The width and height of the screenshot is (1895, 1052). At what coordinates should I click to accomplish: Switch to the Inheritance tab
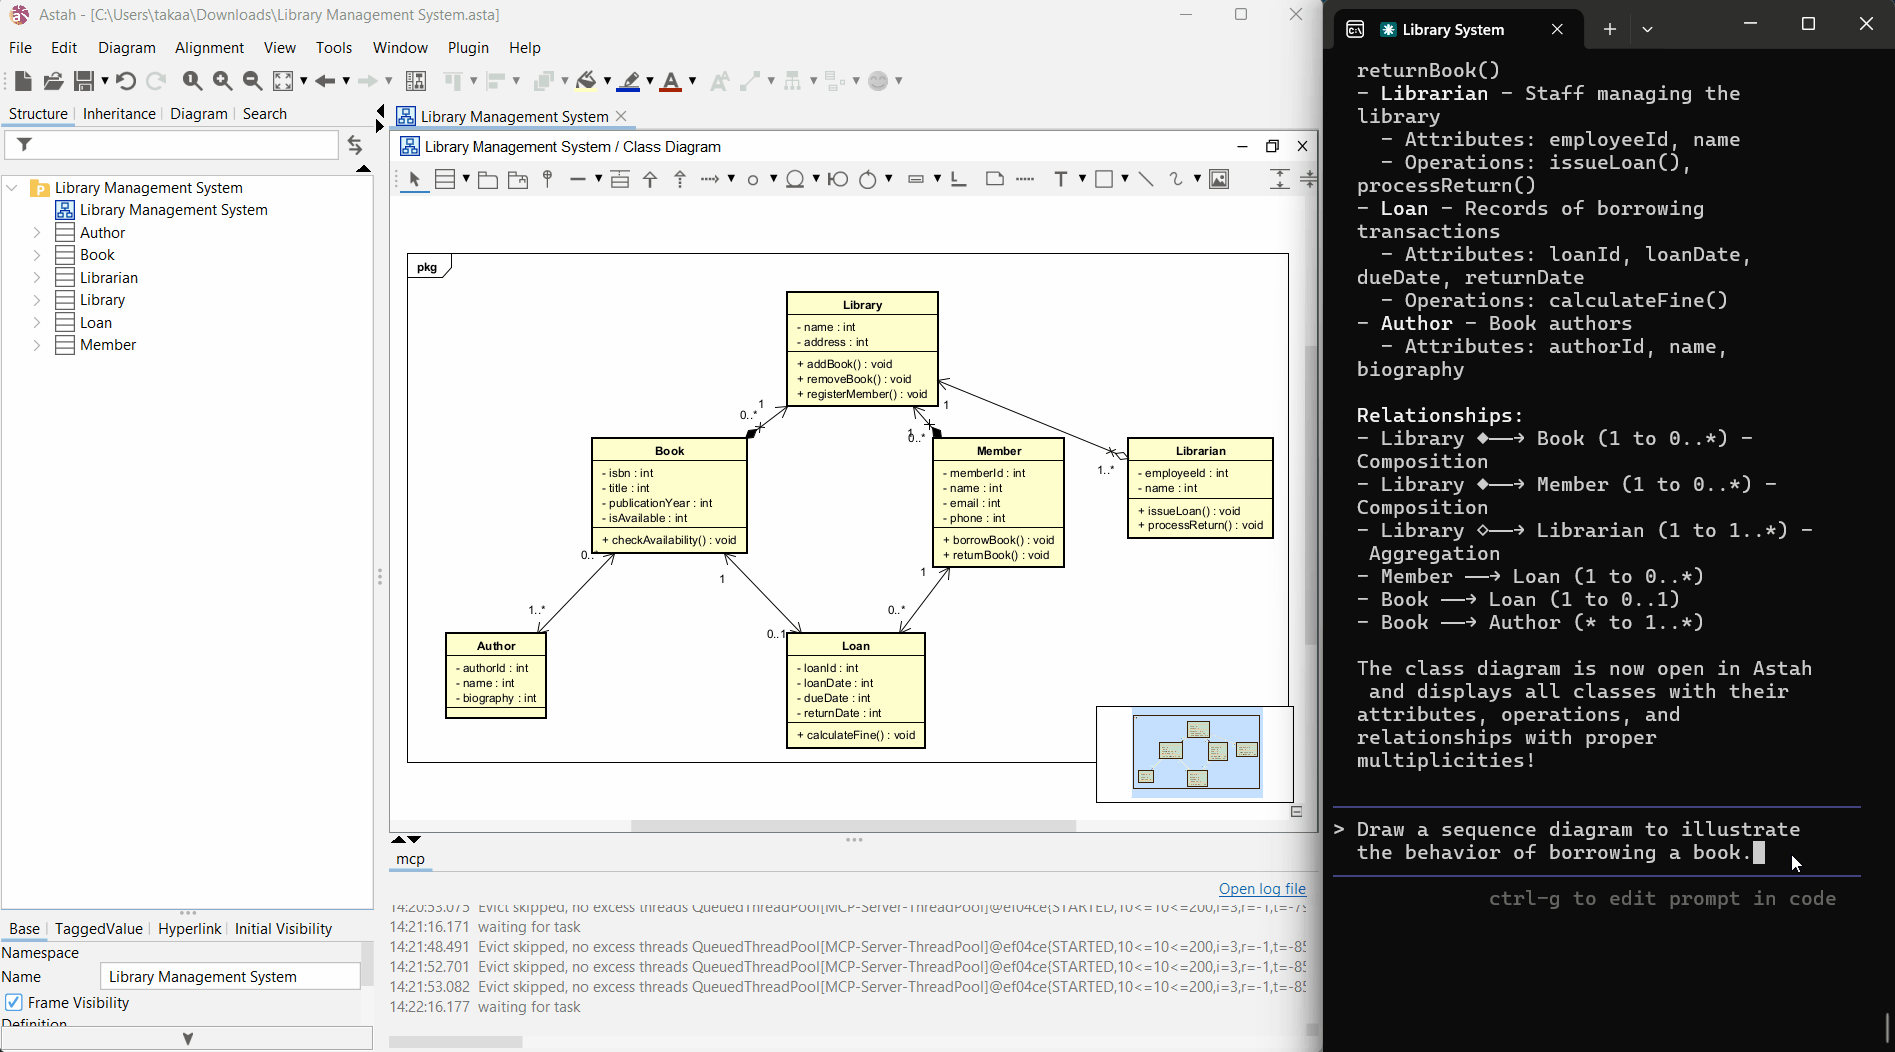coord(119,114)
